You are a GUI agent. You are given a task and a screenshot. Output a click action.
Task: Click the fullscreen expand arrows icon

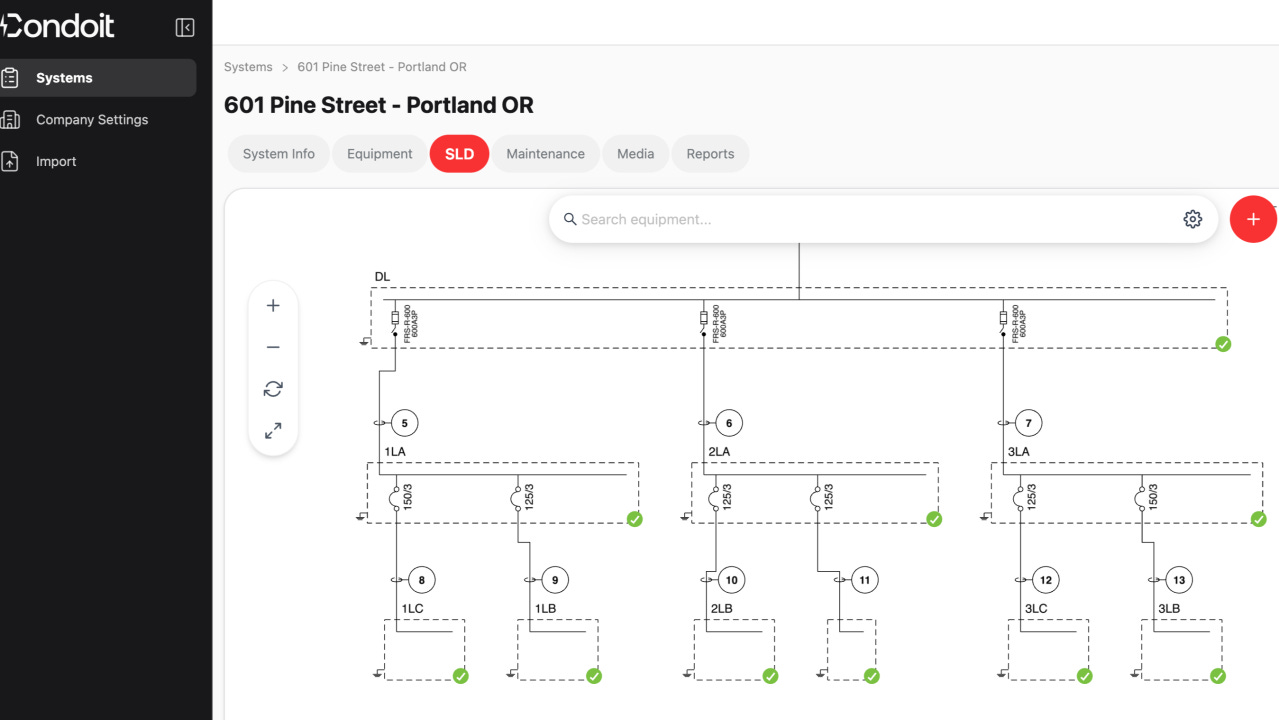(273, 431)
